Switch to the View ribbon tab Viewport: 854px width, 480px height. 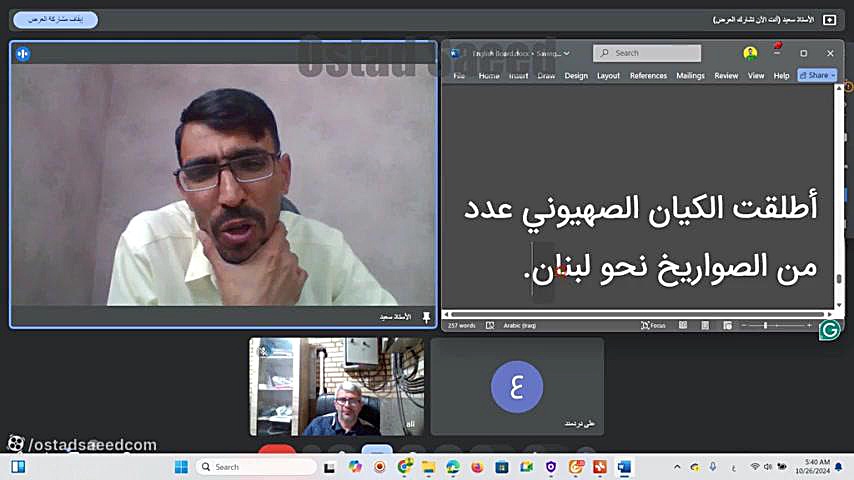(x=756, y=76)
